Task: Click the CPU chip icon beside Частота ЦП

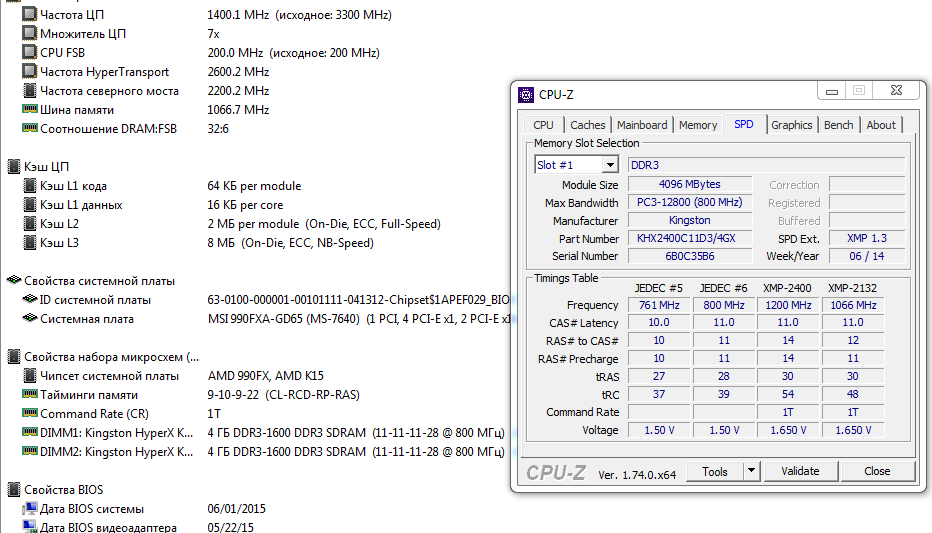Action: [29, 14]
